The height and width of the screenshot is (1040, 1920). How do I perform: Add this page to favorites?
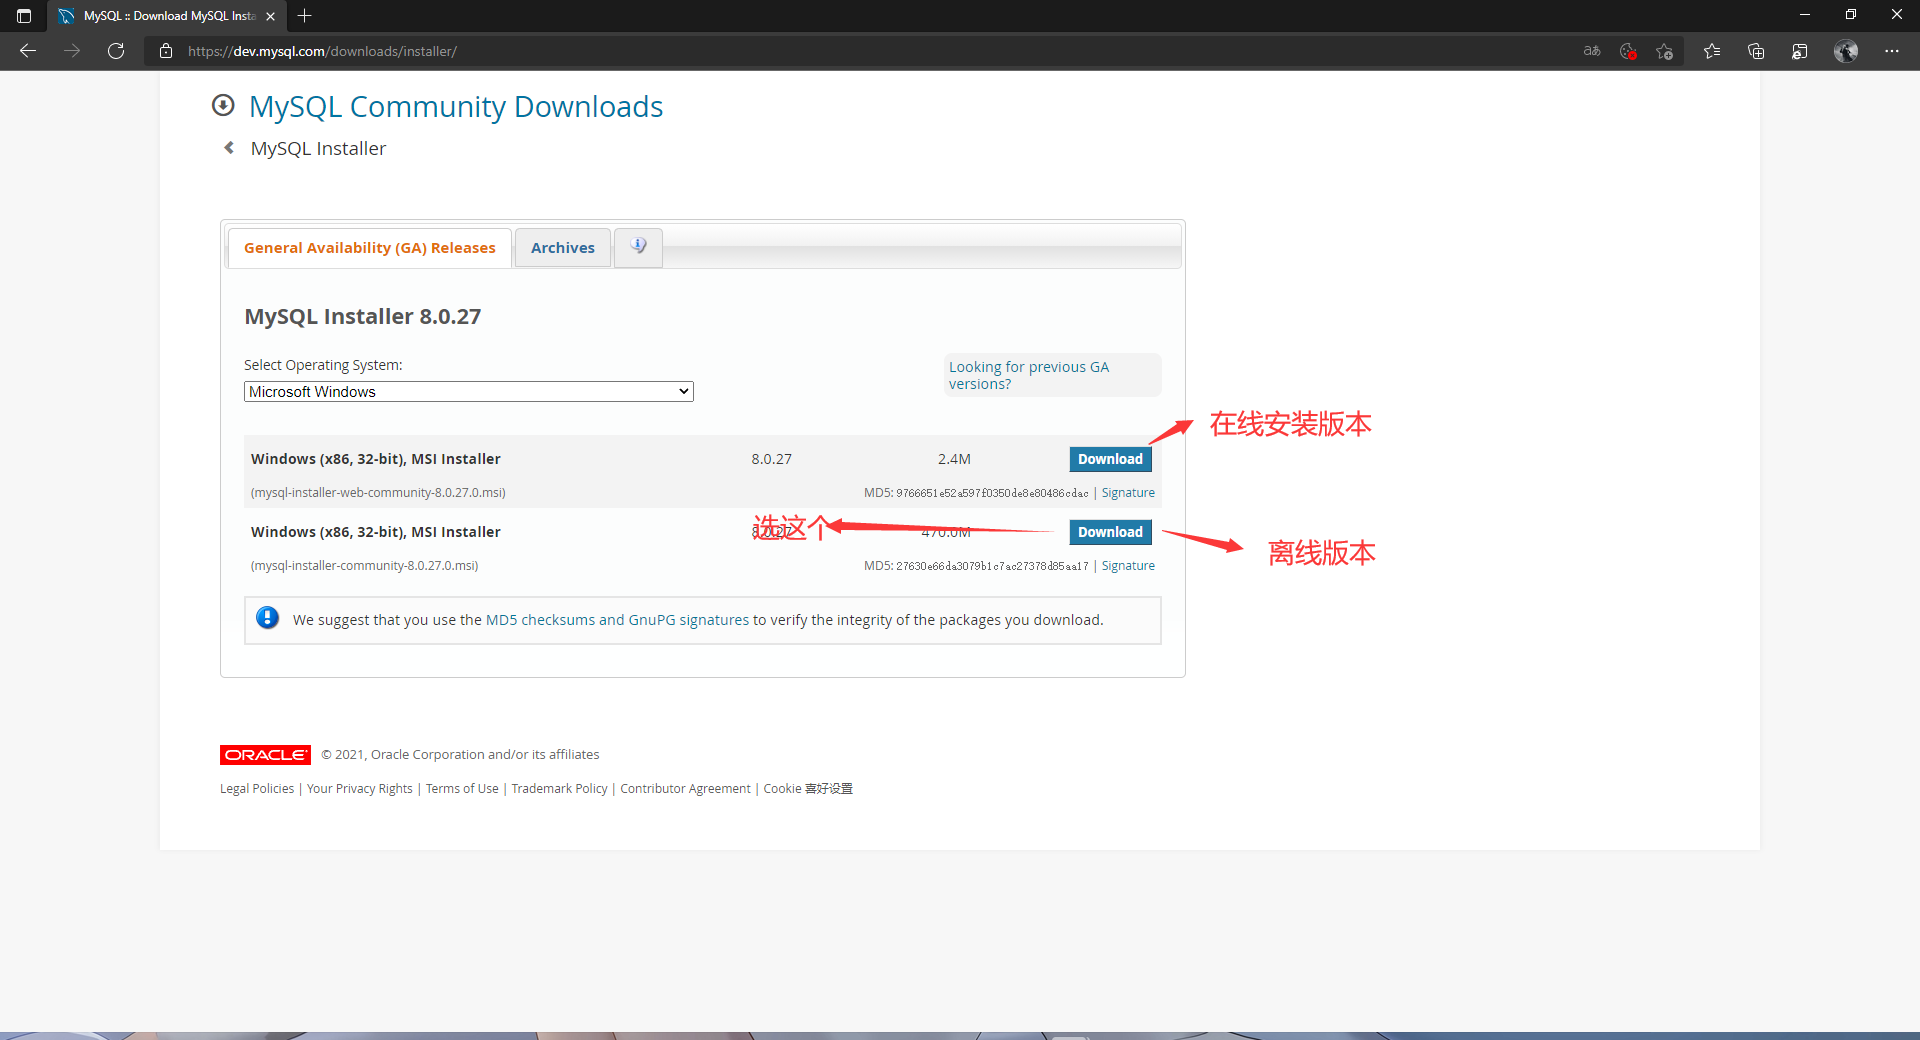pyautogui.click(x=1664, y=51)
